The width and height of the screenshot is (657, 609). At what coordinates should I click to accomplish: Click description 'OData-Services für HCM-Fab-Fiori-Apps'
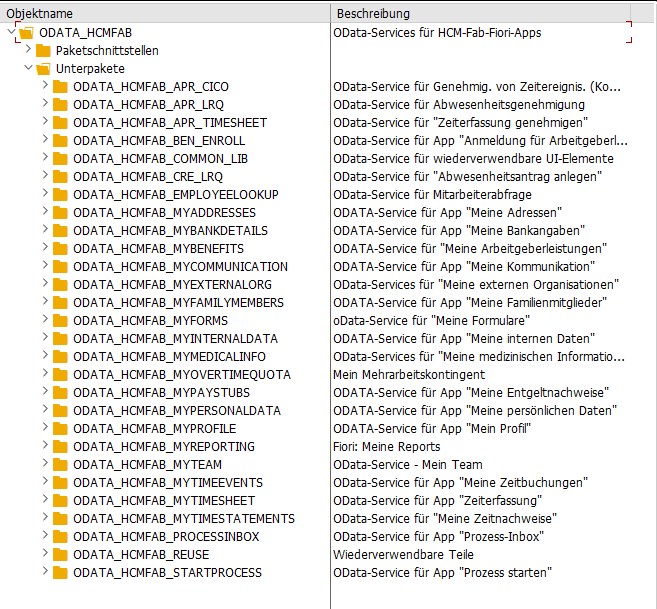(437, 33)
